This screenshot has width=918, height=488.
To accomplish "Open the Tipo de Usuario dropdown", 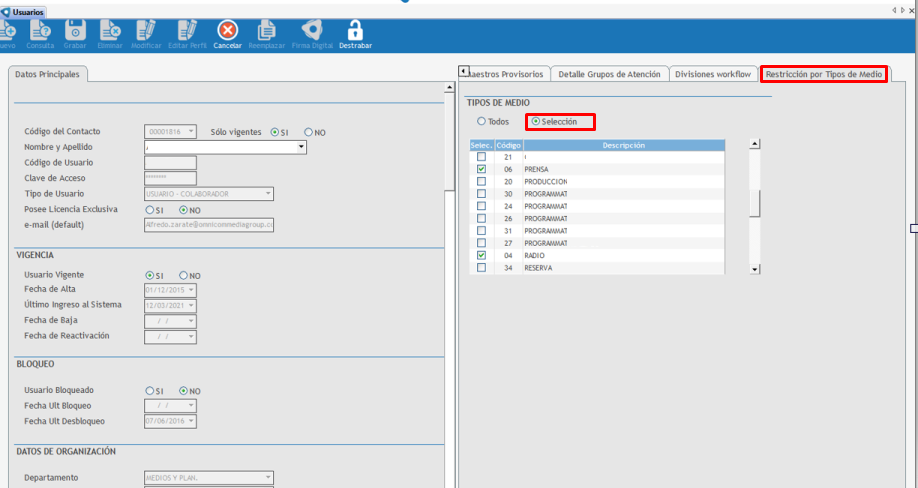I will 268,194.
